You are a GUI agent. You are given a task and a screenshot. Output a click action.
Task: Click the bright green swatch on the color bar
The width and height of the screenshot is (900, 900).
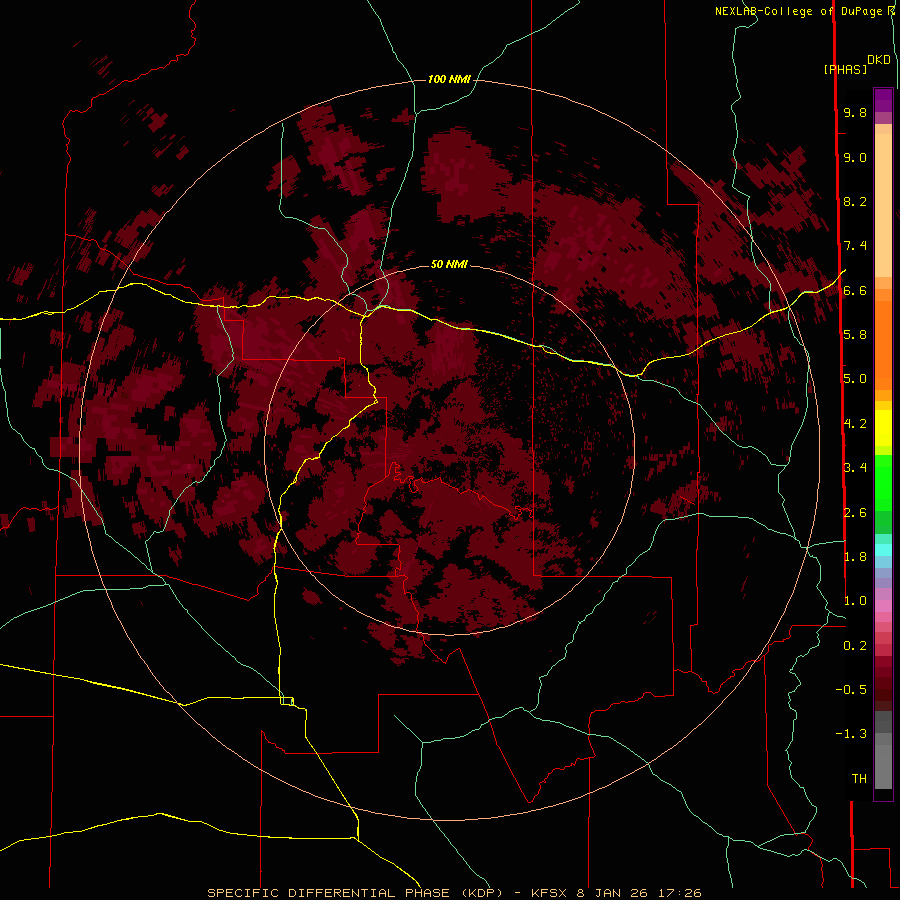click(x=883, y=482)
